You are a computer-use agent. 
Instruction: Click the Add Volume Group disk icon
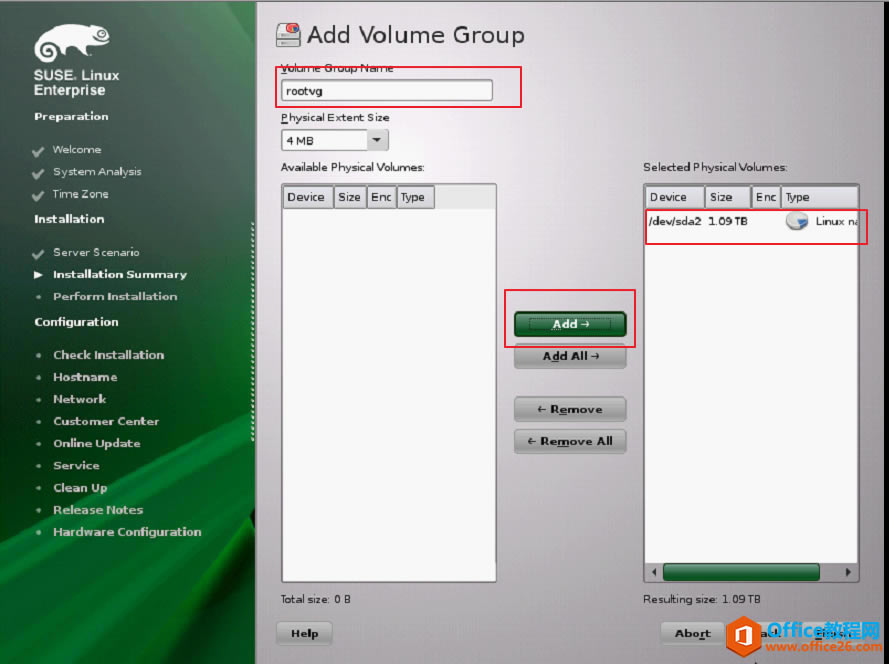point(288,35)
